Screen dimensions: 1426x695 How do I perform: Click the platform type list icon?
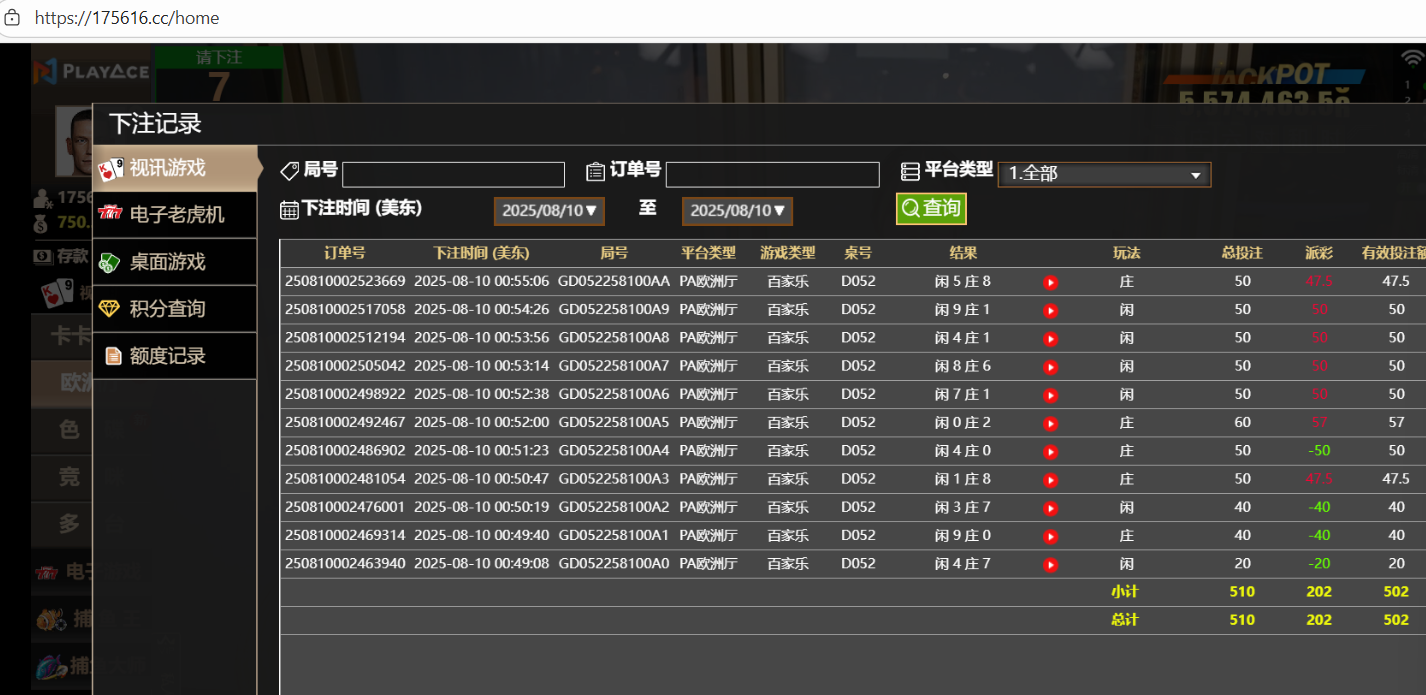(910, 171)
